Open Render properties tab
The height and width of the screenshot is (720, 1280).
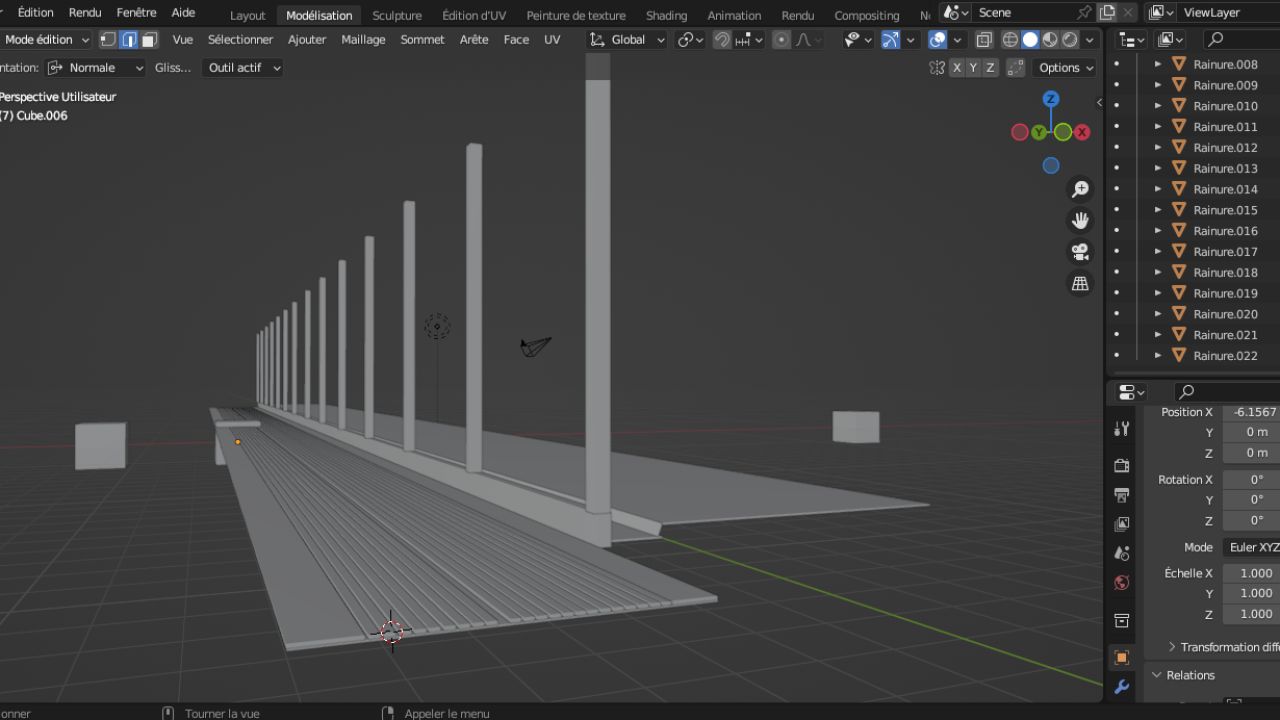coord(1122,466)
